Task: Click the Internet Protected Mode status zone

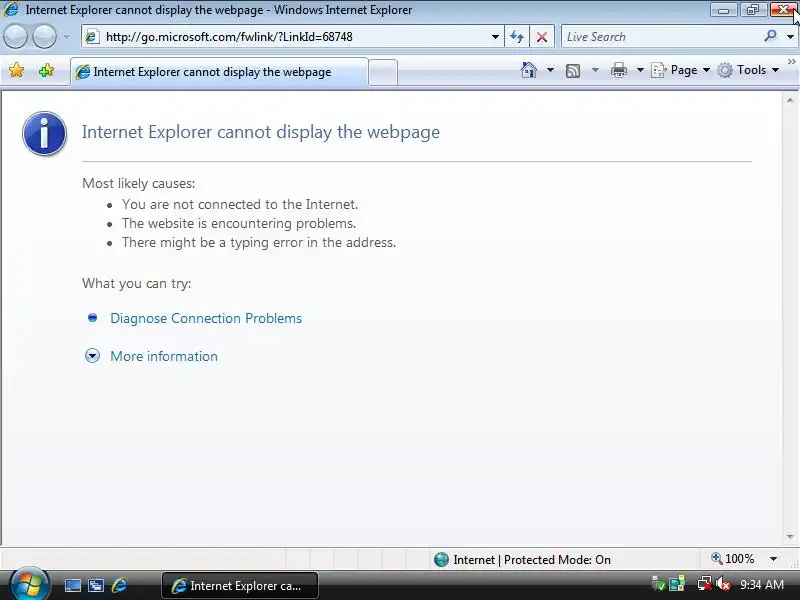Action: [522, 560]
